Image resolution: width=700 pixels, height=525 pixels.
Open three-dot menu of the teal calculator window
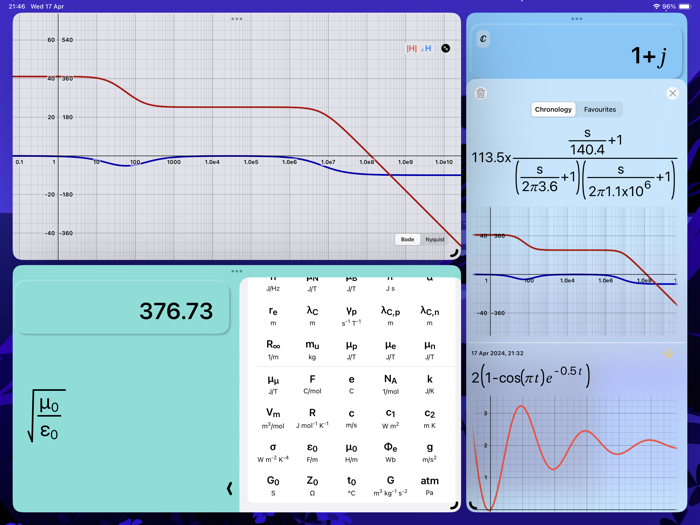click(x=237, y=271)
